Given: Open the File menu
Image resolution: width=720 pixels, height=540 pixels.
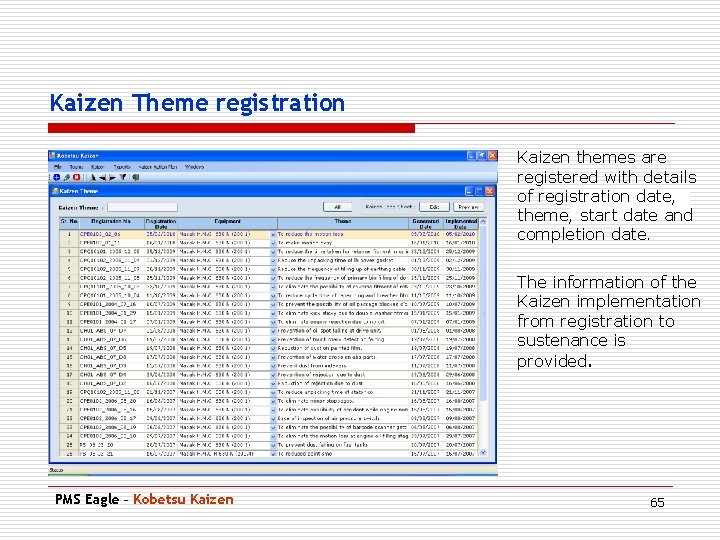Looking at the screenshot, I should (58, 167).
